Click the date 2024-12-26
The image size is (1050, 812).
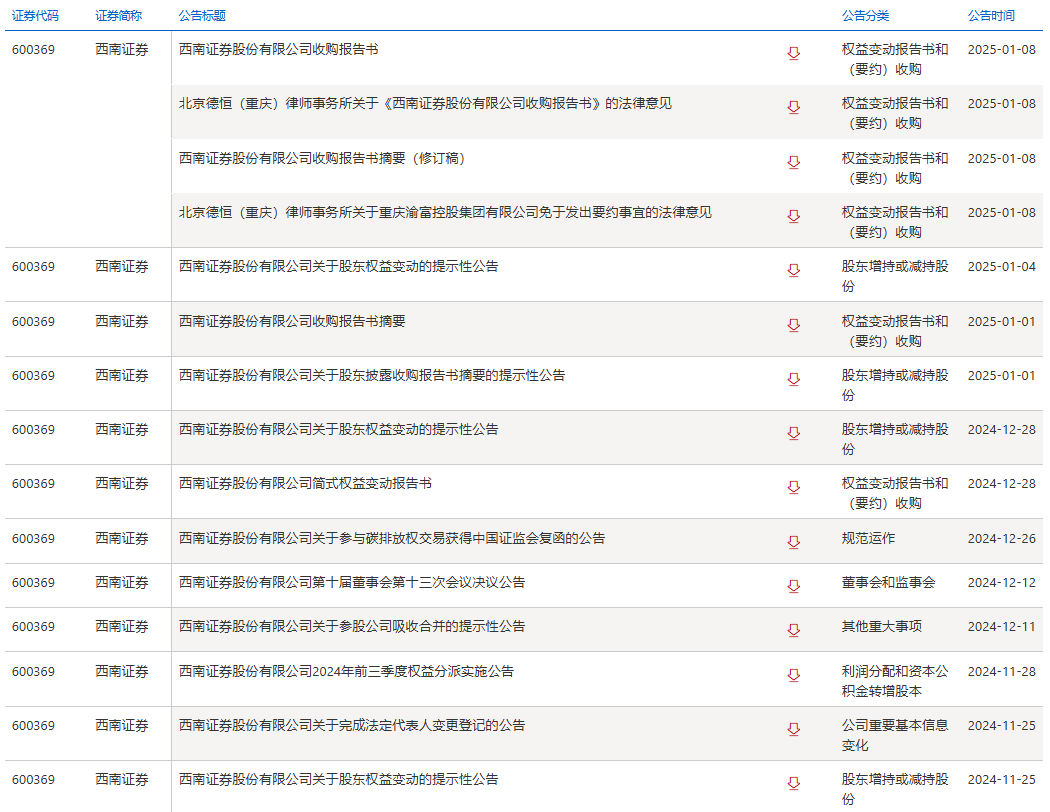point(1002,538)
